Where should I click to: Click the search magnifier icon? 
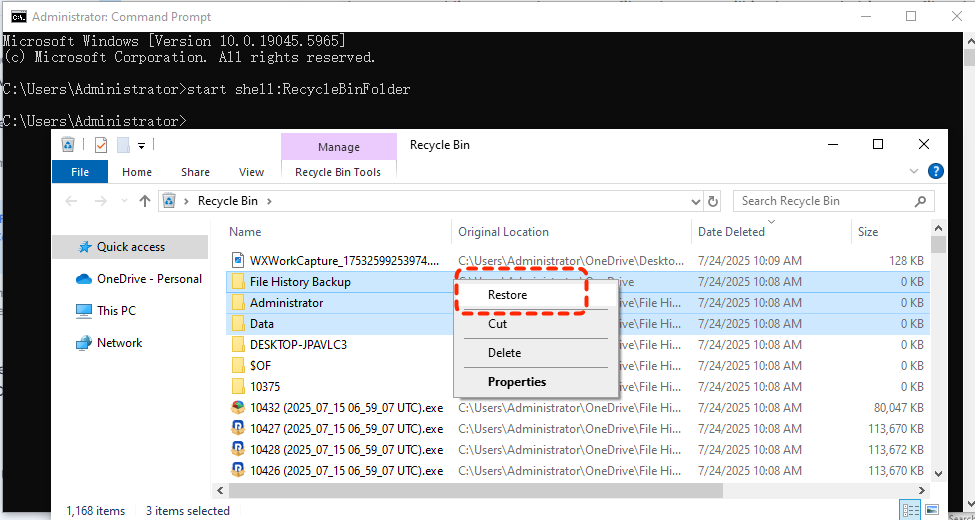tap(920, 201)
